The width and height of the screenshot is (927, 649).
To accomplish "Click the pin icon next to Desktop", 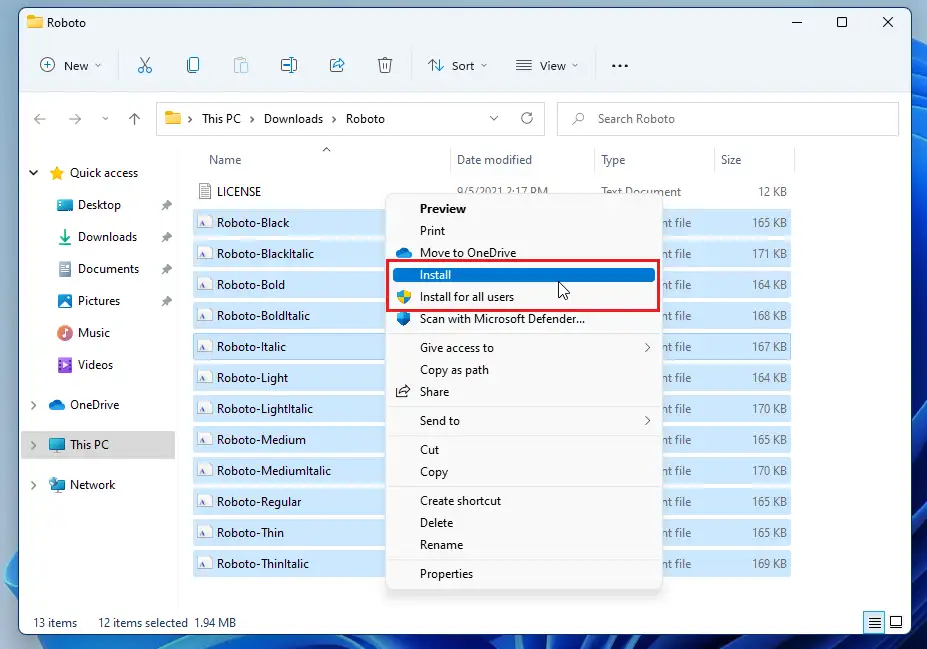I will pyautogui.click(x=167, y=205).
